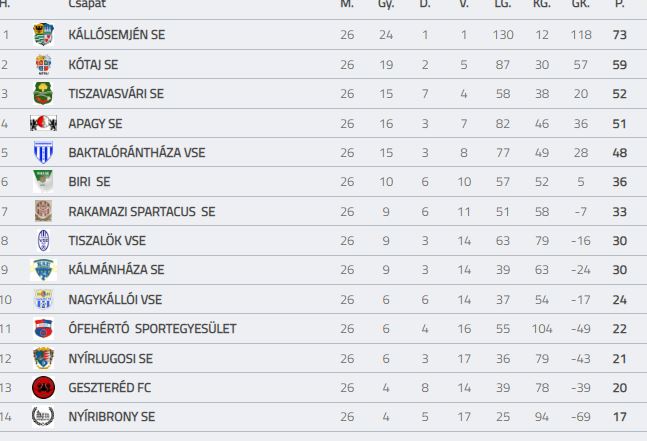Click the Baktalórántháza VSE striped shield logo
This screenshot has height=441, width=647.
pos(43,152)
